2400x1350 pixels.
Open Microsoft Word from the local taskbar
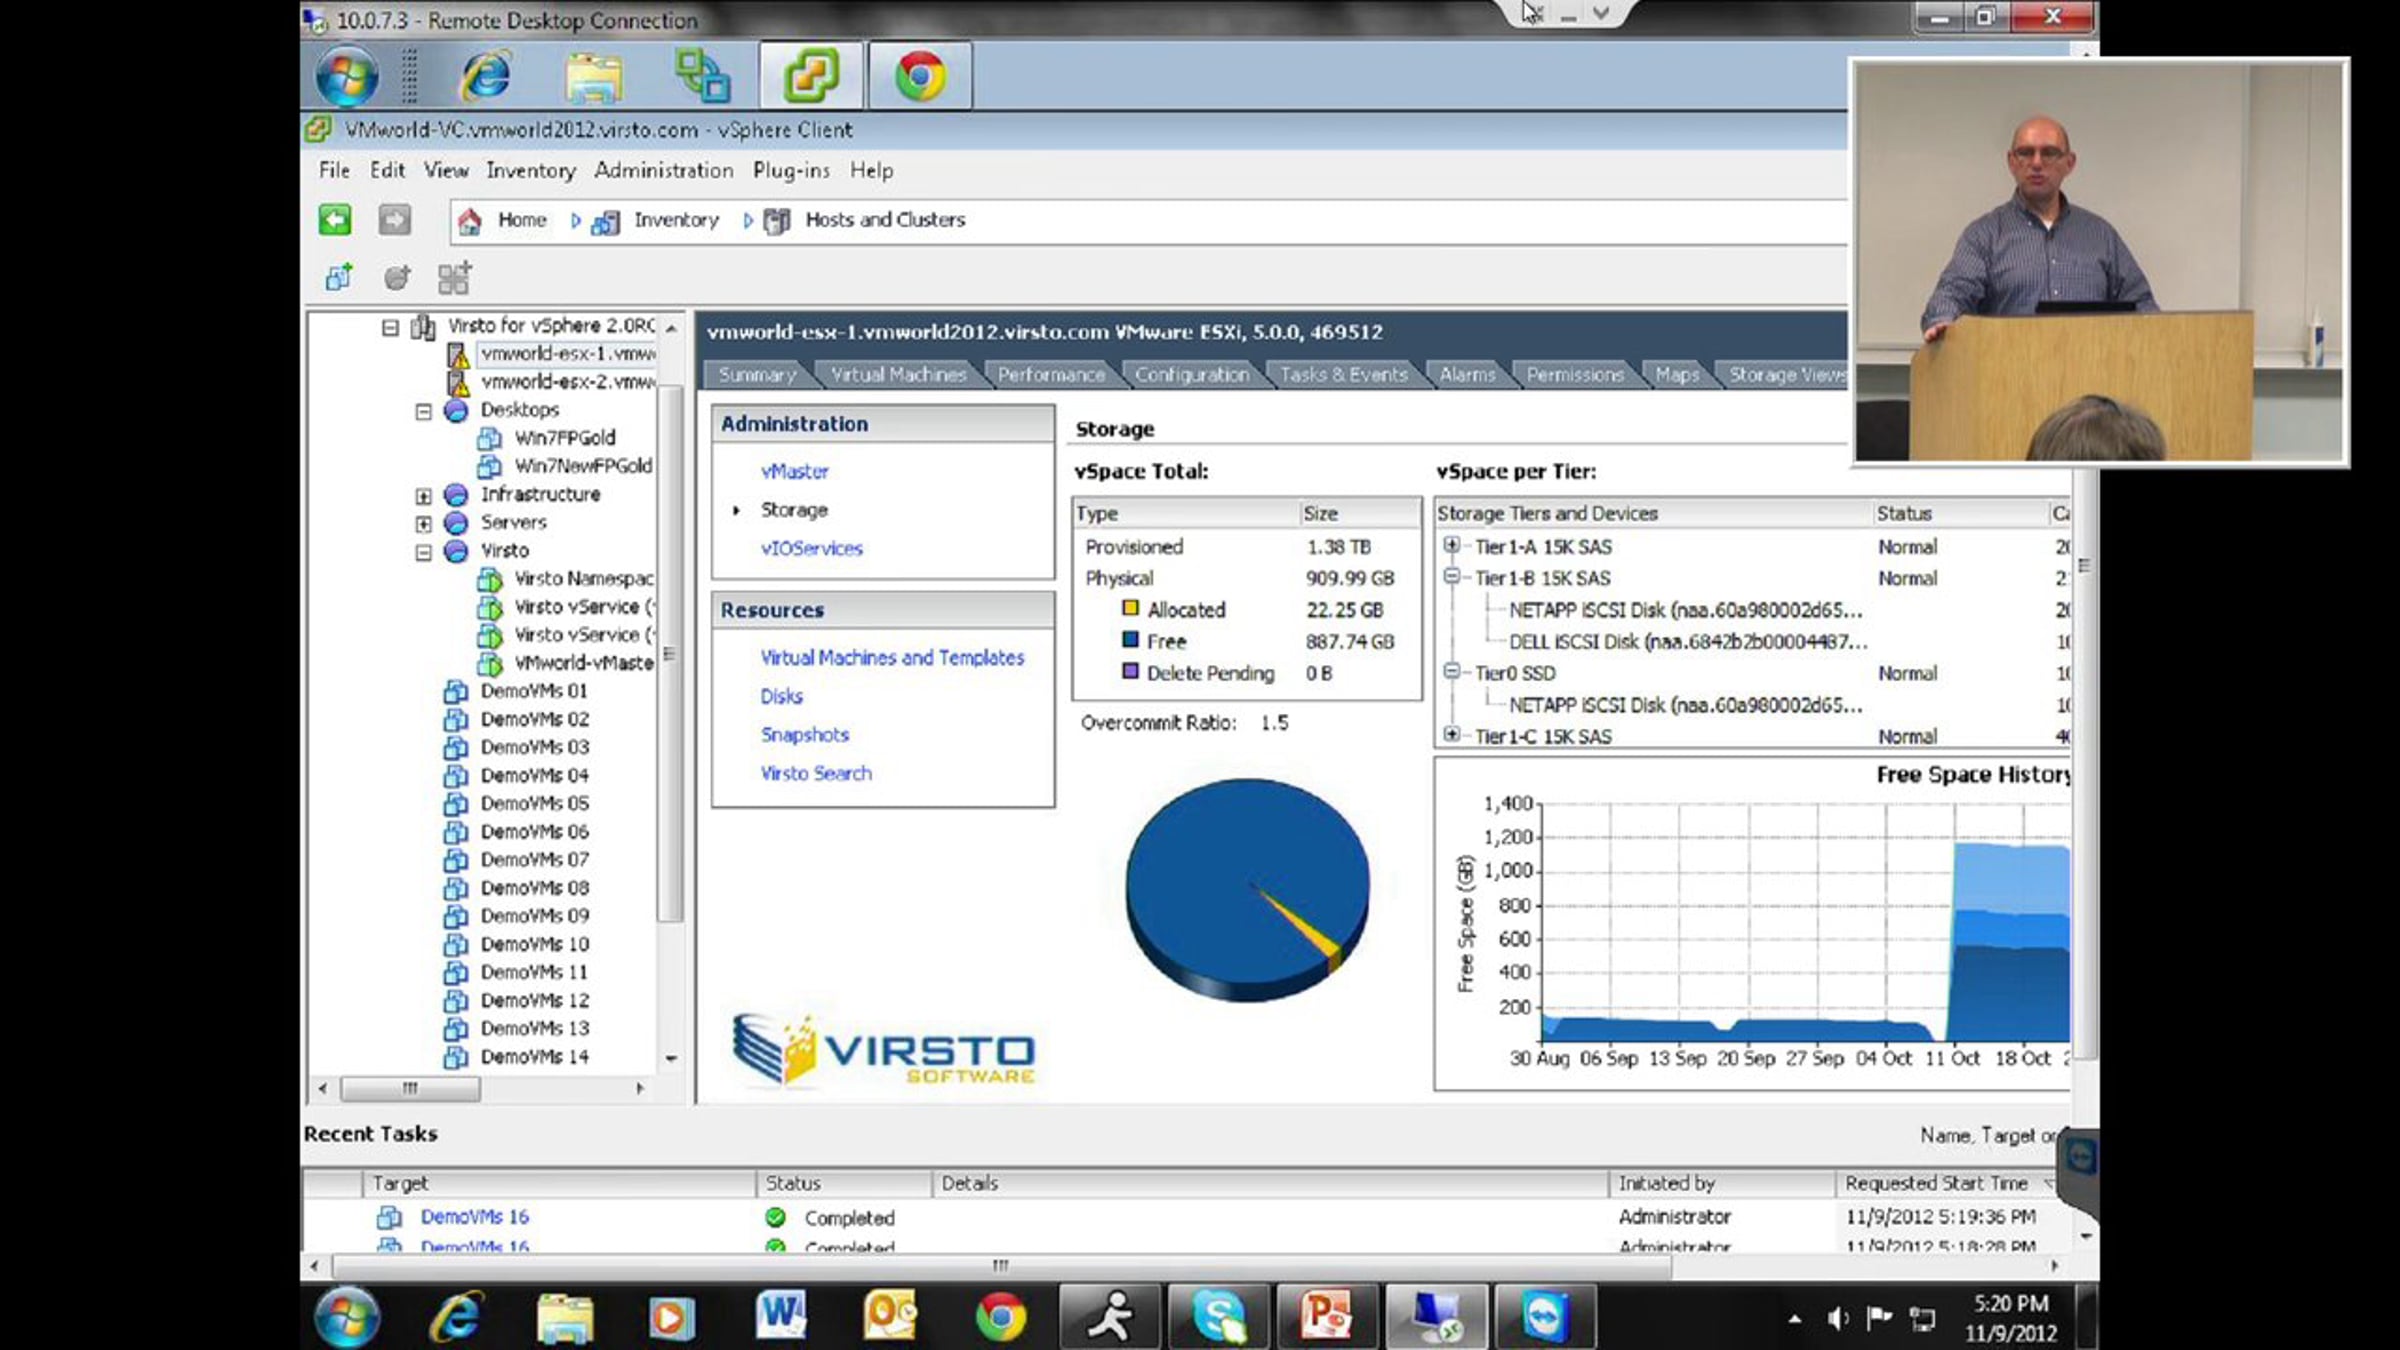point(781,1315)
